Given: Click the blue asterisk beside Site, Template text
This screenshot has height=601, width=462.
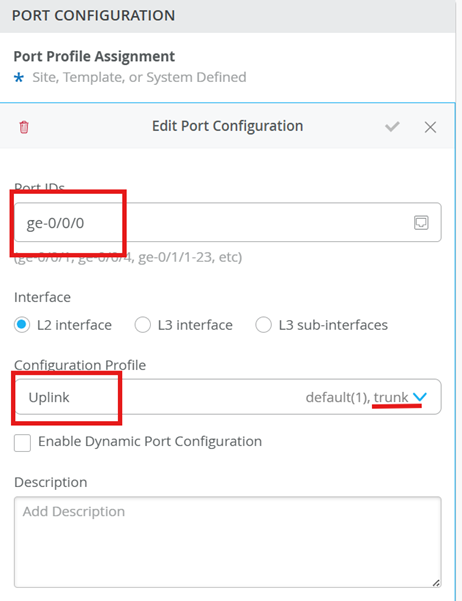Looking at the screenshot, I should point(19,78).
